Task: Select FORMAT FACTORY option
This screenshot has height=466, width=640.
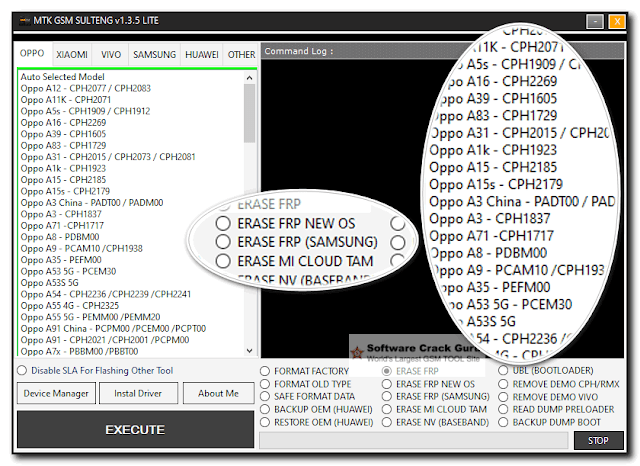Action: pos(304,371)
